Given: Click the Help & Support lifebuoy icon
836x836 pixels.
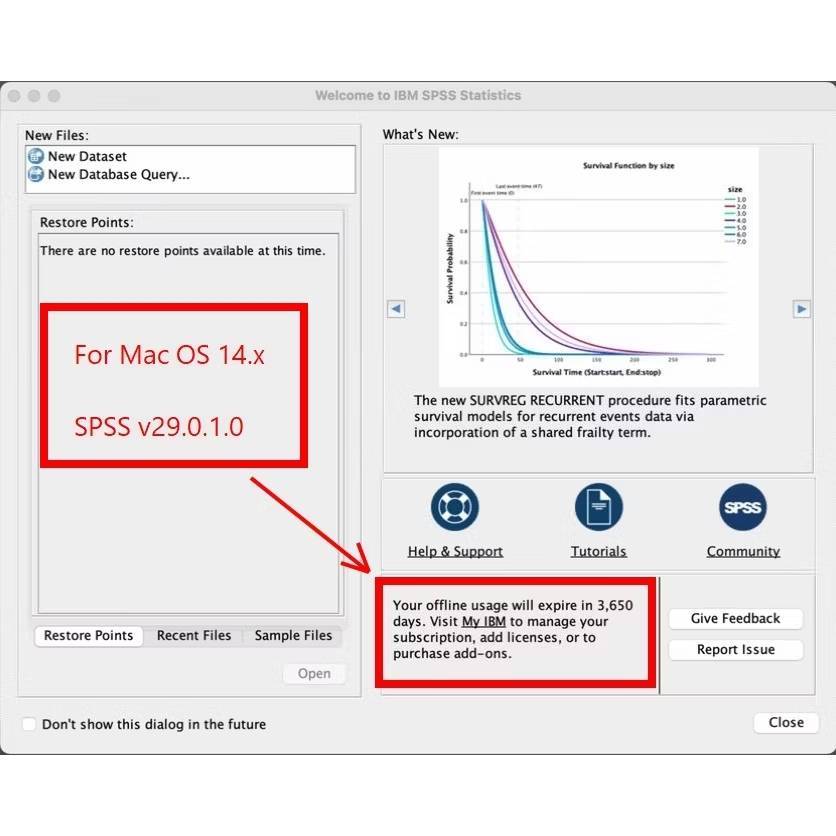Looking at the screenshot, I should 455,507.
